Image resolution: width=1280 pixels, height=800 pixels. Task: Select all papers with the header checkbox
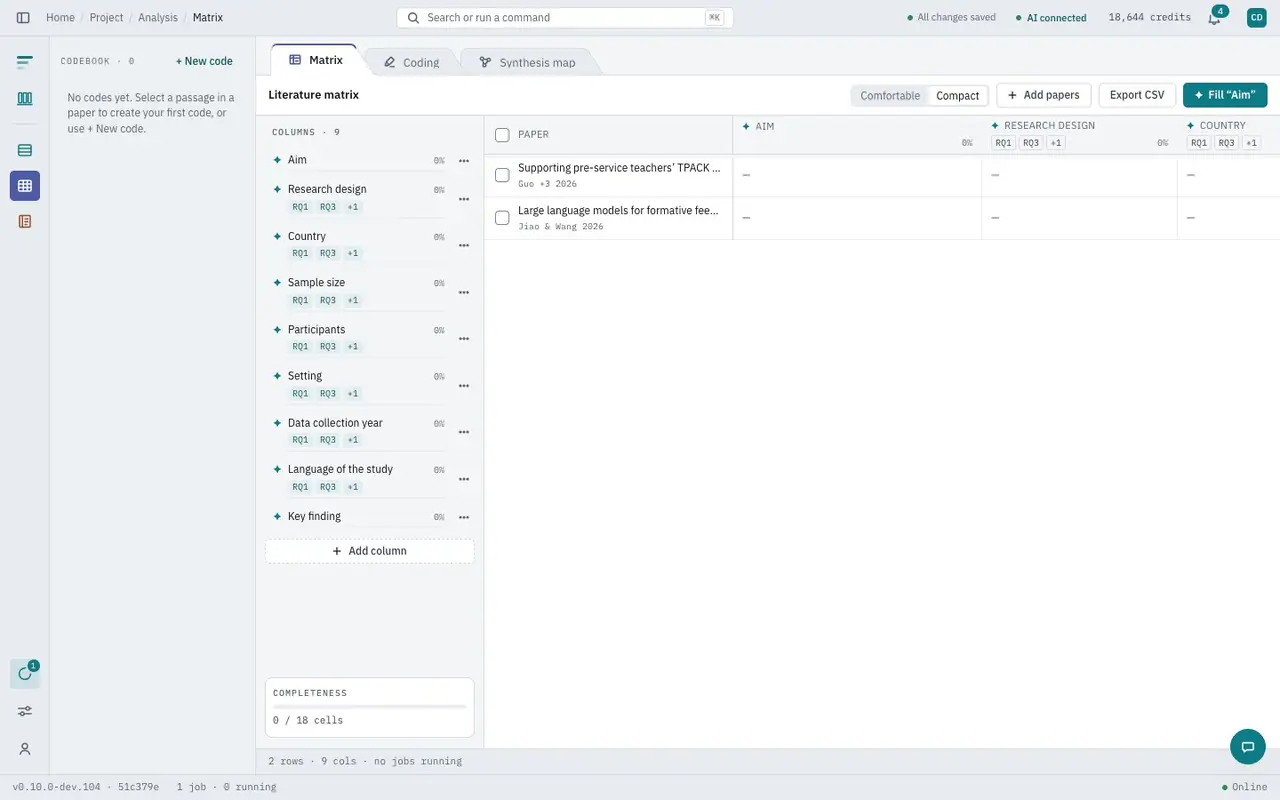pos(502,135)
